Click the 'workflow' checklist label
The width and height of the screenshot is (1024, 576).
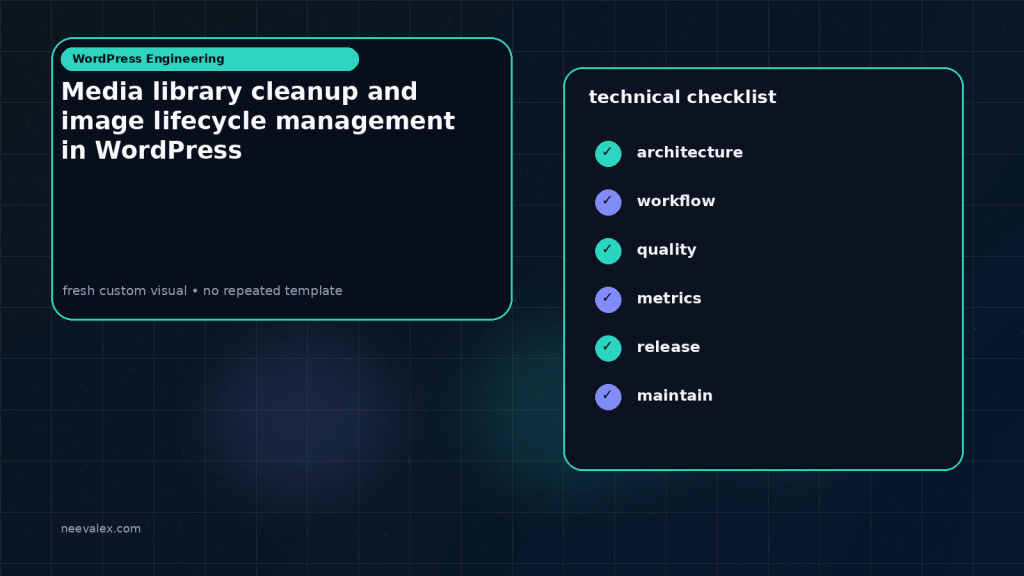(676, 201)
